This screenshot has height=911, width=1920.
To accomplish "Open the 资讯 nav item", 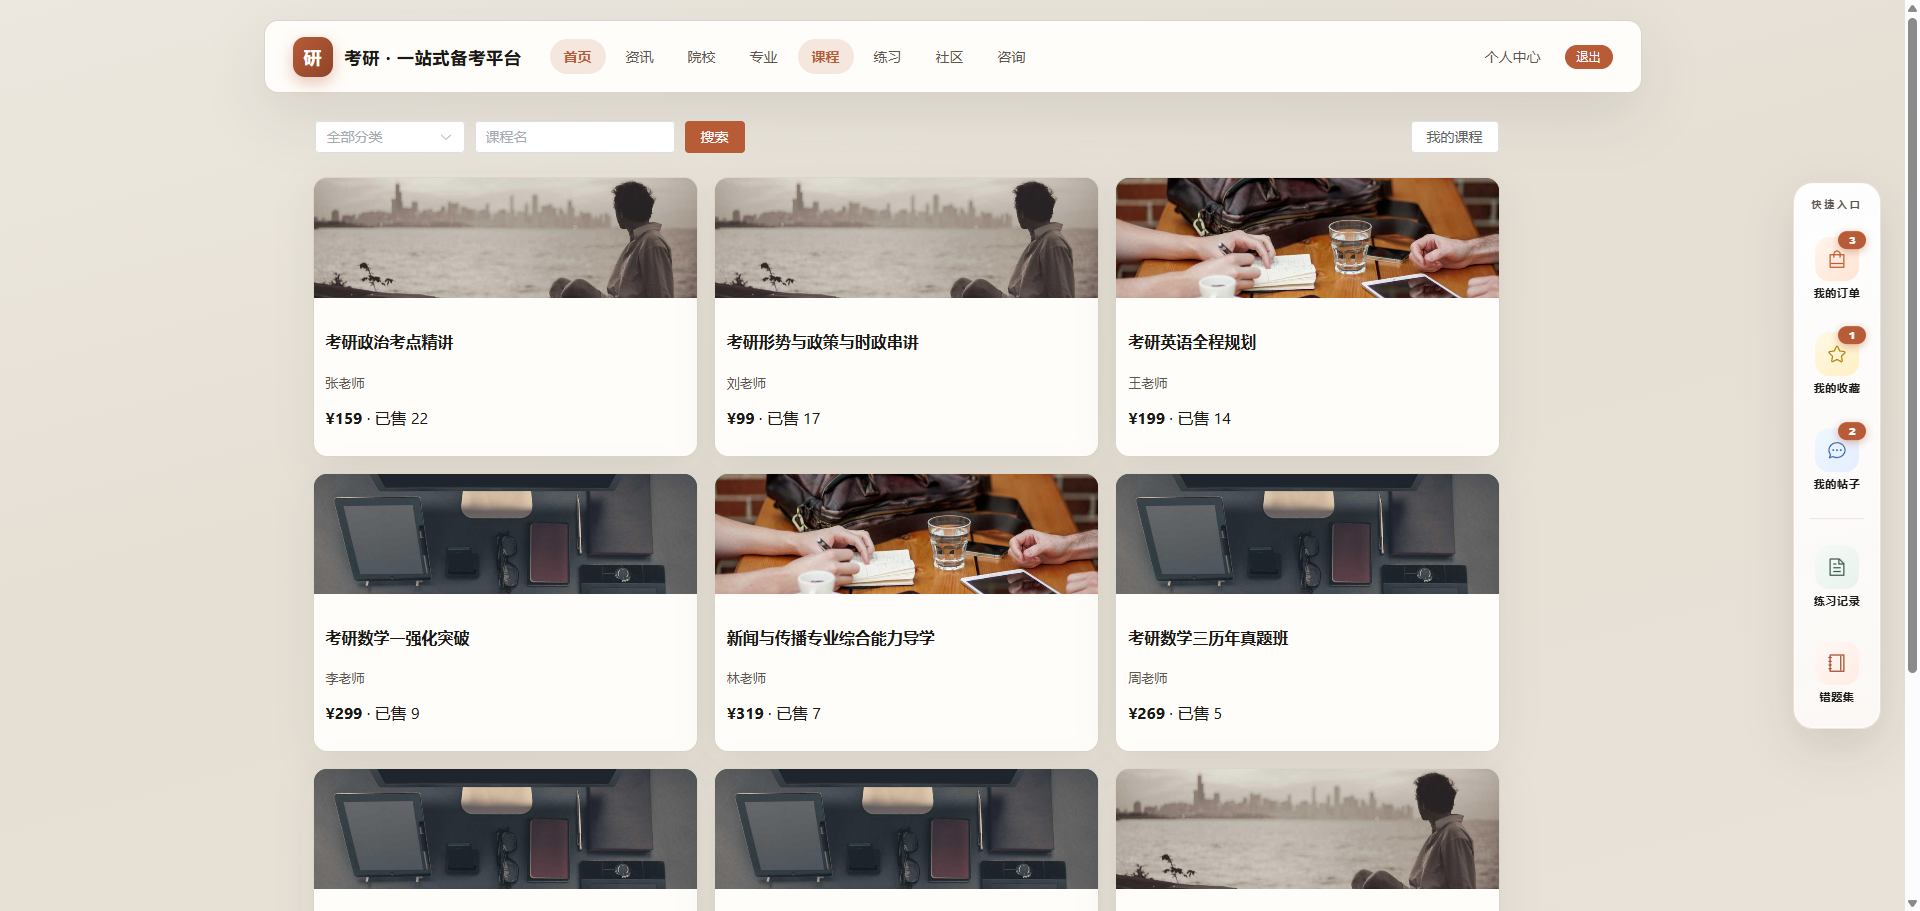I will click(639, 57).
